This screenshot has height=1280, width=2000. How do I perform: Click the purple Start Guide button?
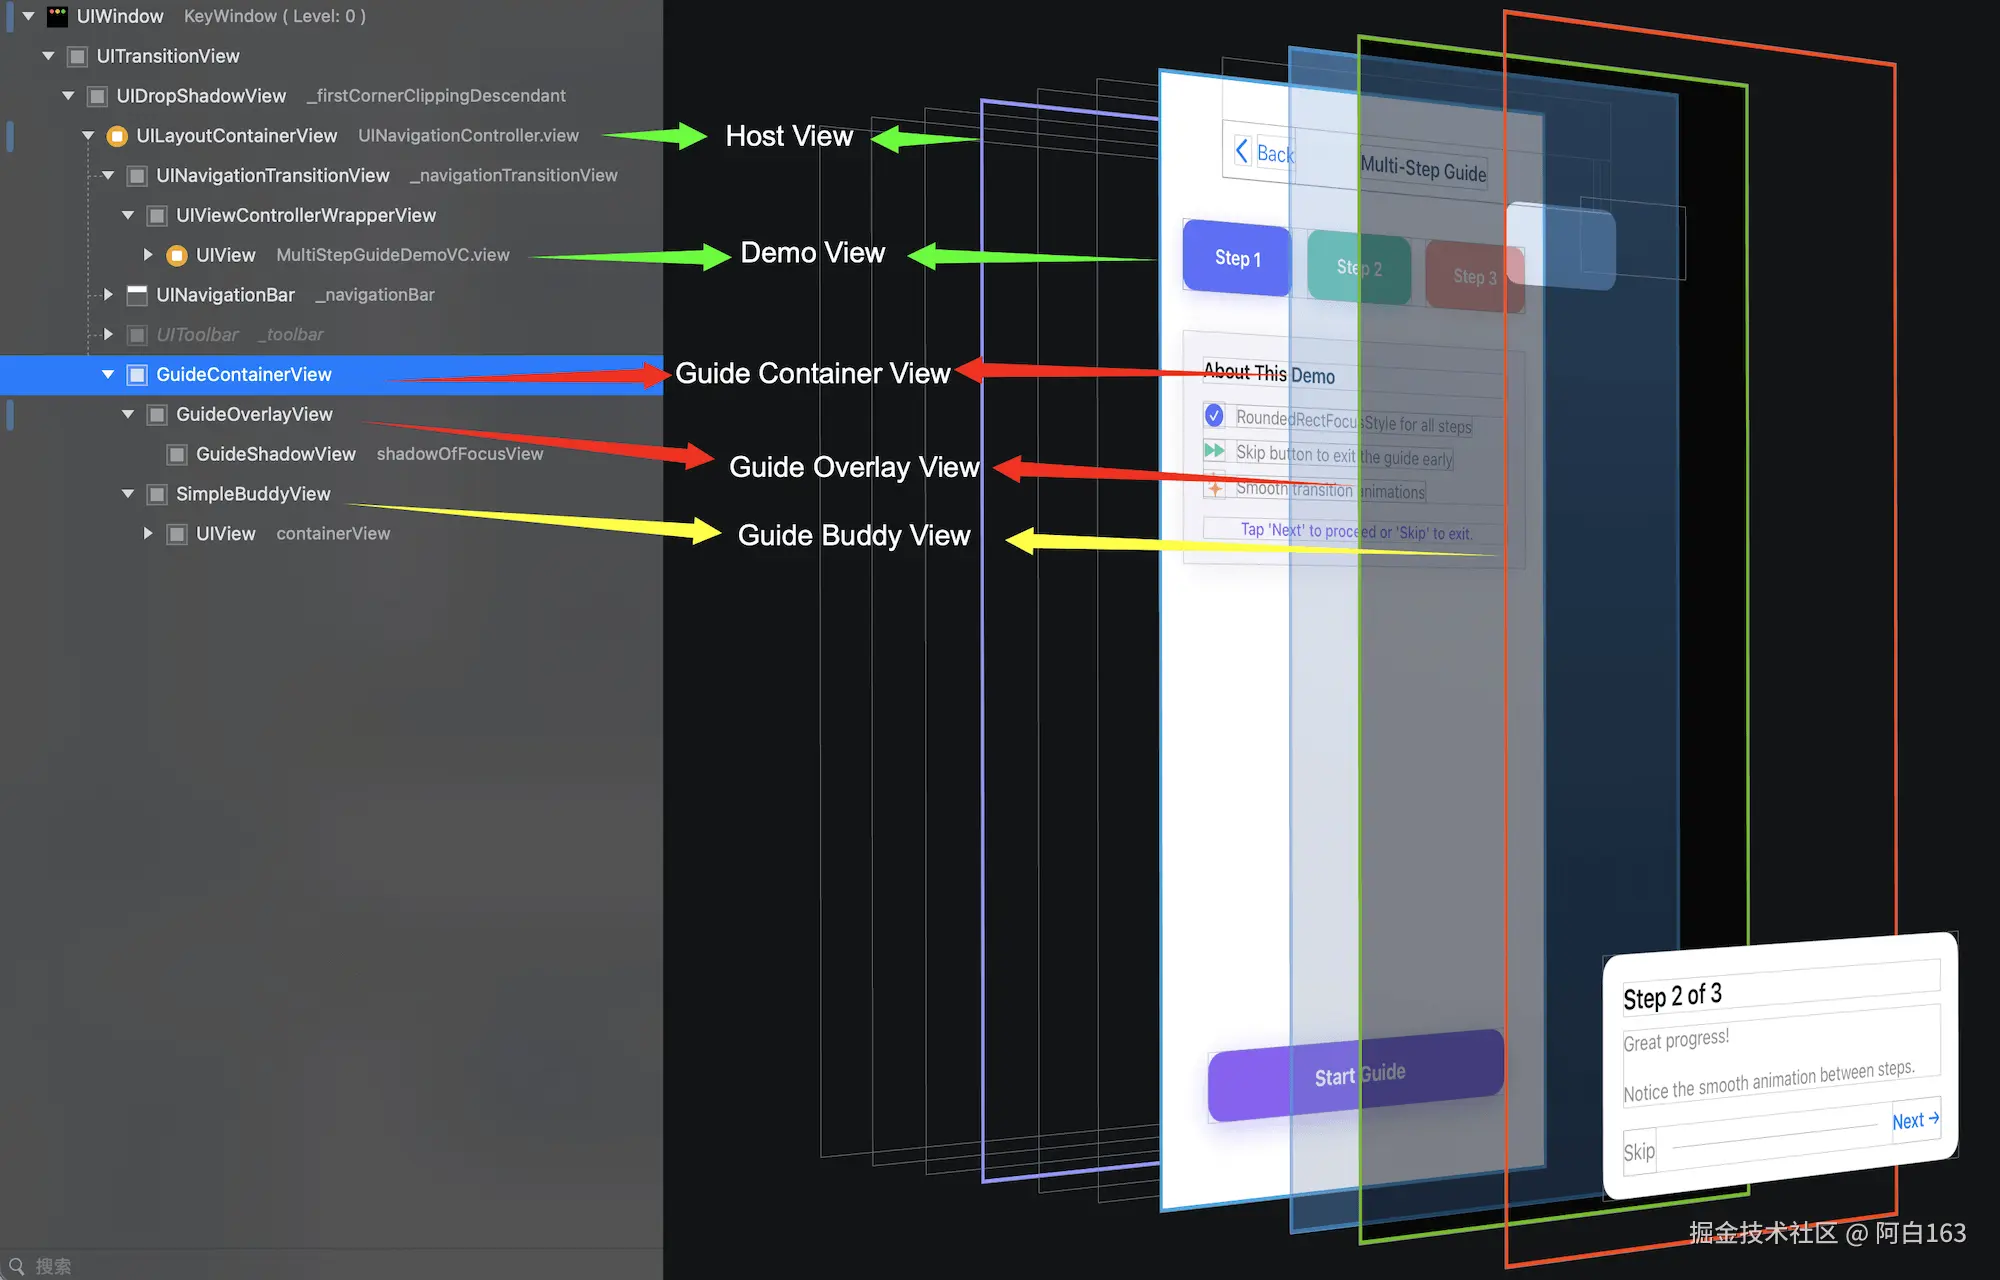point(1356,1075)
